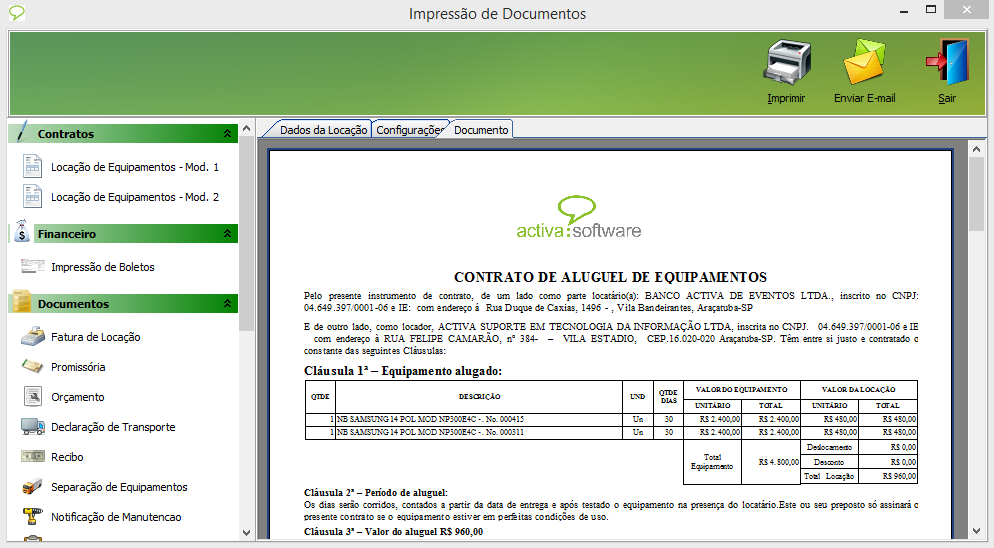
Task: Click the document preview scroll down arrow
Action: tap(976, 531)
